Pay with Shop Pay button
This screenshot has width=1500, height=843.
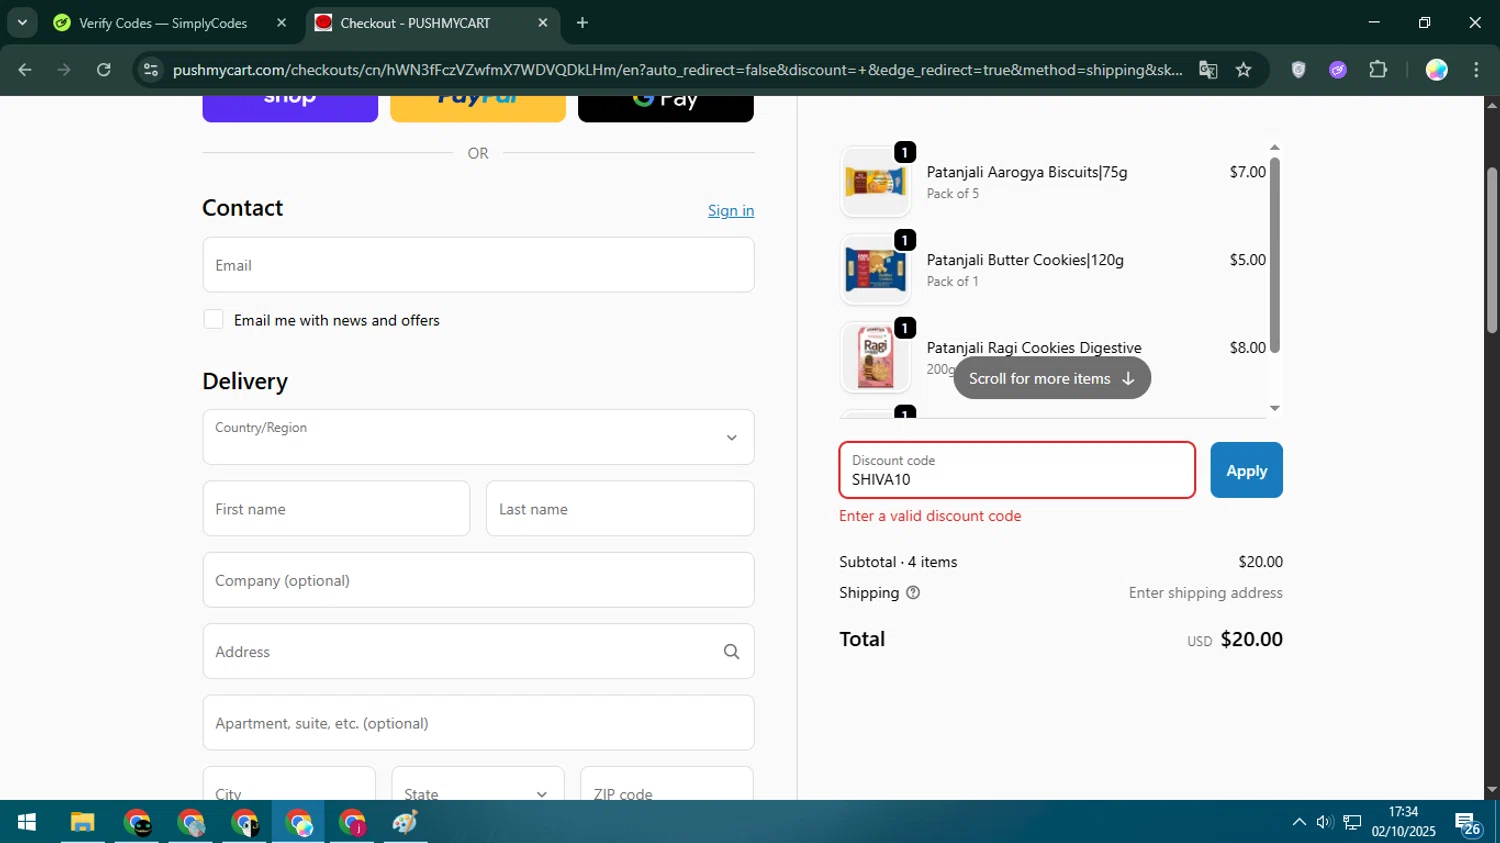tap(290, 109)
